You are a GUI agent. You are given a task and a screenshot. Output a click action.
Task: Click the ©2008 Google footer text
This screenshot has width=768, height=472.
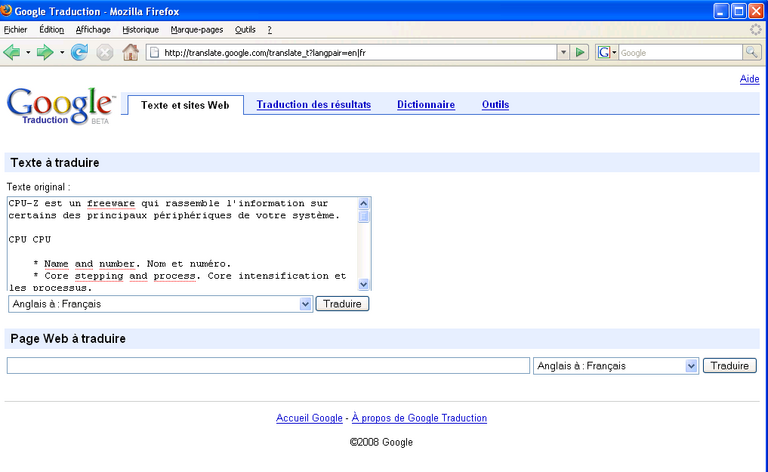[x=381, y=442]
